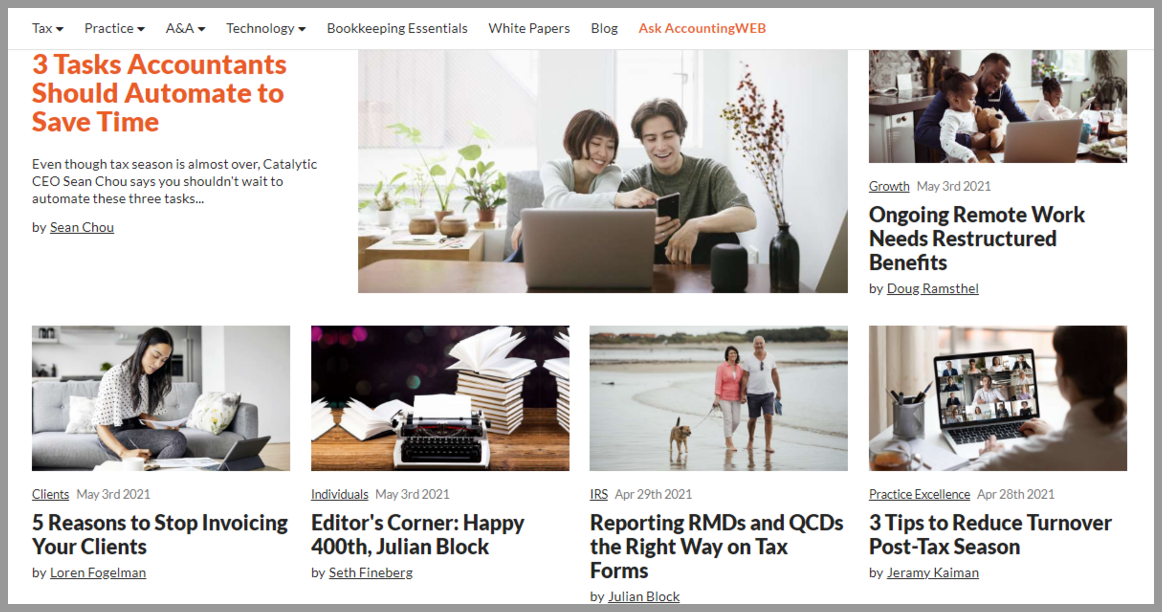
Task: Visit the Blog page
Action: 604,28
